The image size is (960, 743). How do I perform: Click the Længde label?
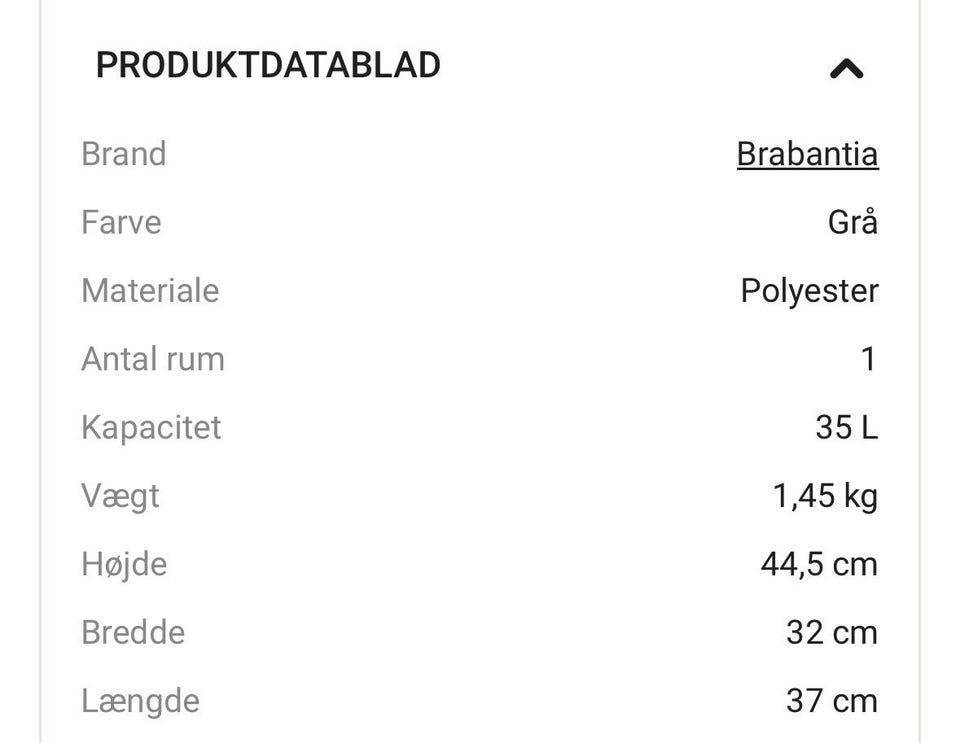click(x=140, y=701)
